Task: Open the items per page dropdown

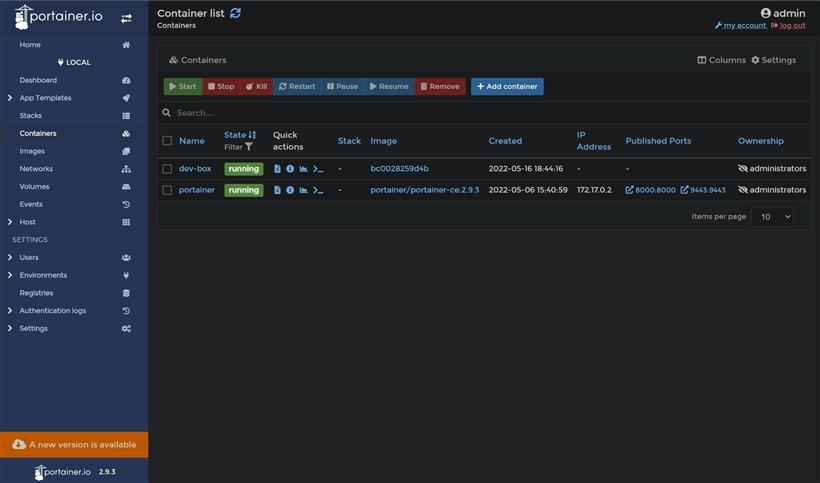Action: pos(772,217)
